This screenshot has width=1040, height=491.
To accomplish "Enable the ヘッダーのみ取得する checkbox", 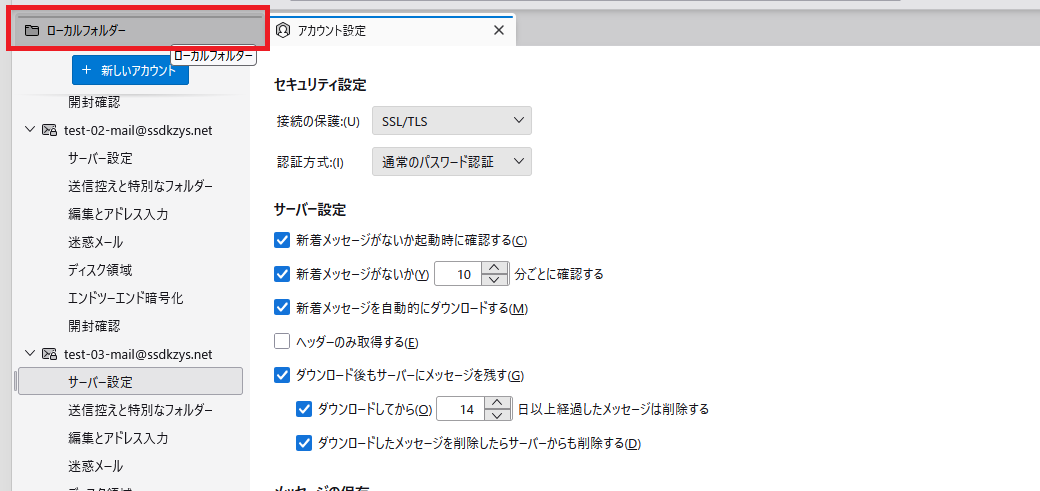I will point(282,342).
